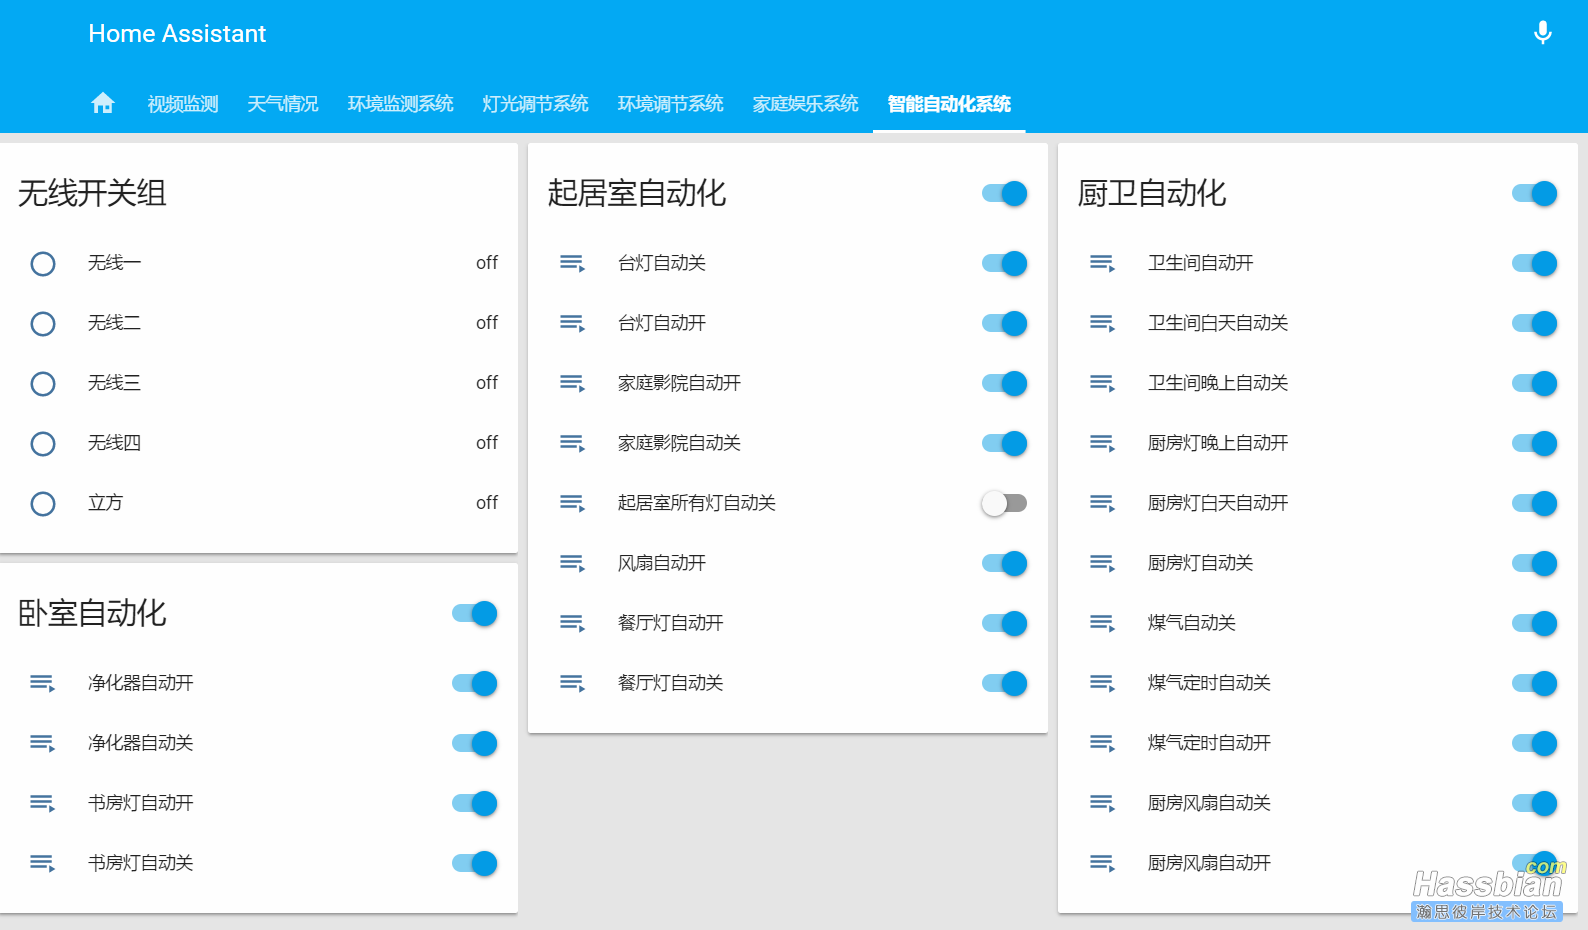The width and height of the screenshot is (1588, 930).
Task: Go to the 环境调节系统 tab
Action: click(x=671, y=104)
